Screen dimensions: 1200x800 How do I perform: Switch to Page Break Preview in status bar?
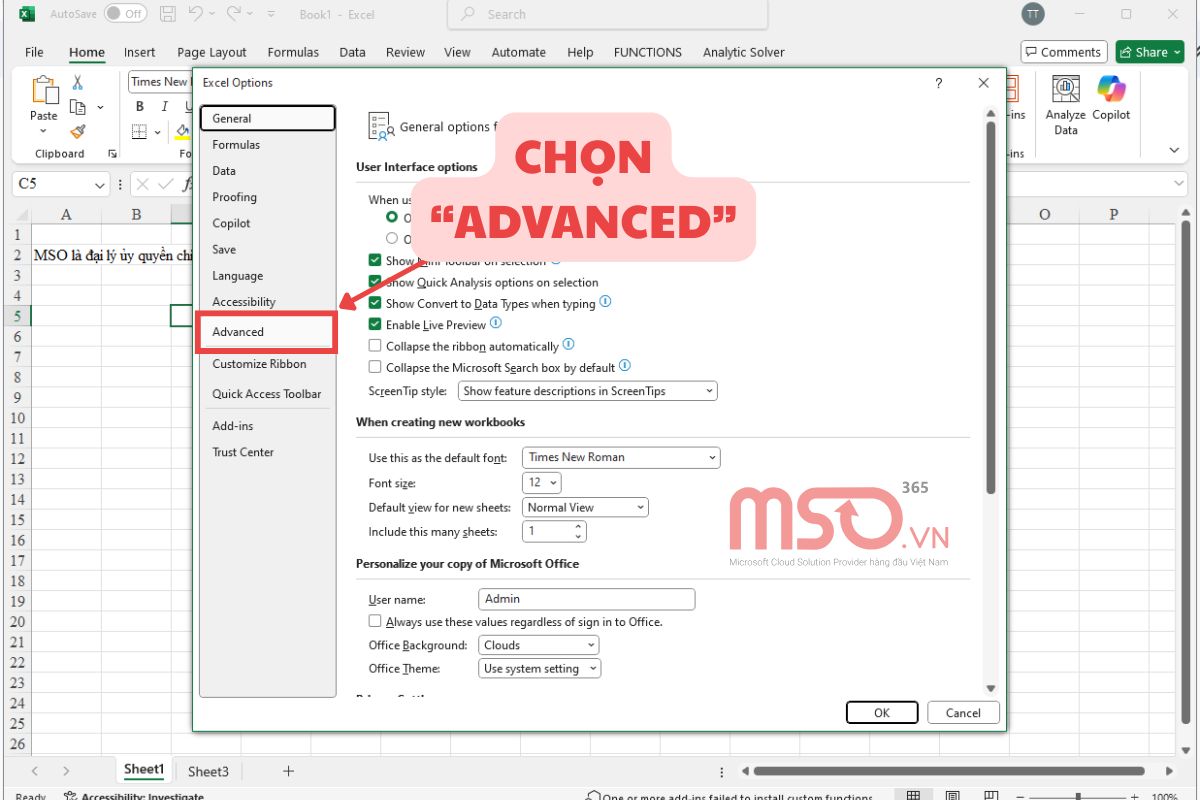(x=993, y=797)
